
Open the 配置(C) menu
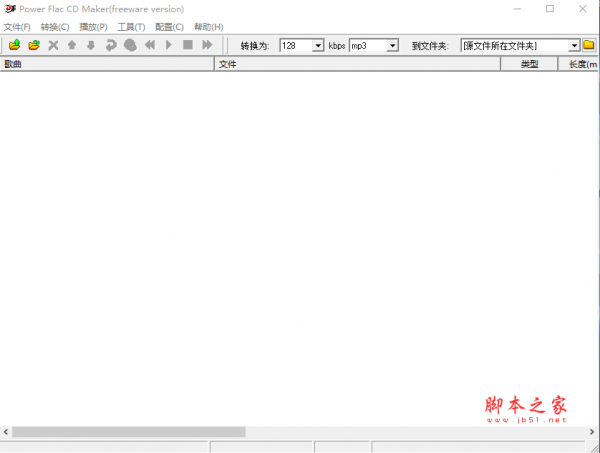click(x=170, y=27)
